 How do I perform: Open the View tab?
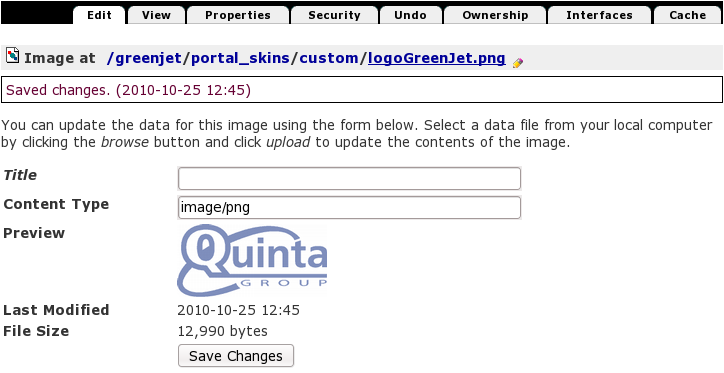tap(156, 15)
